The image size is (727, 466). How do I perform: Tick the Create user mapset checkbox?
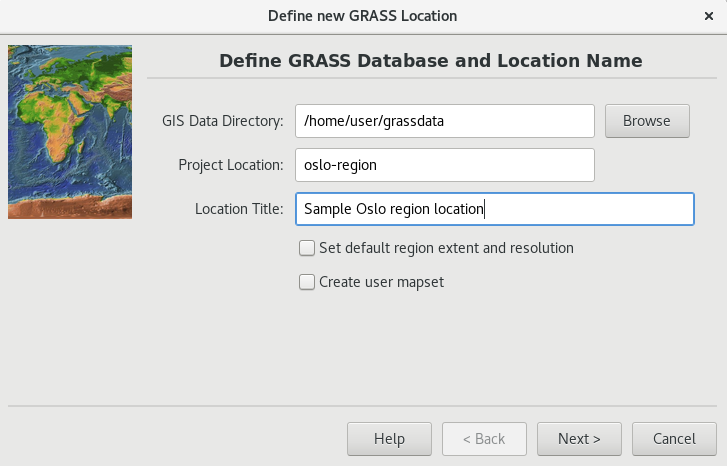tap(306, 282)
